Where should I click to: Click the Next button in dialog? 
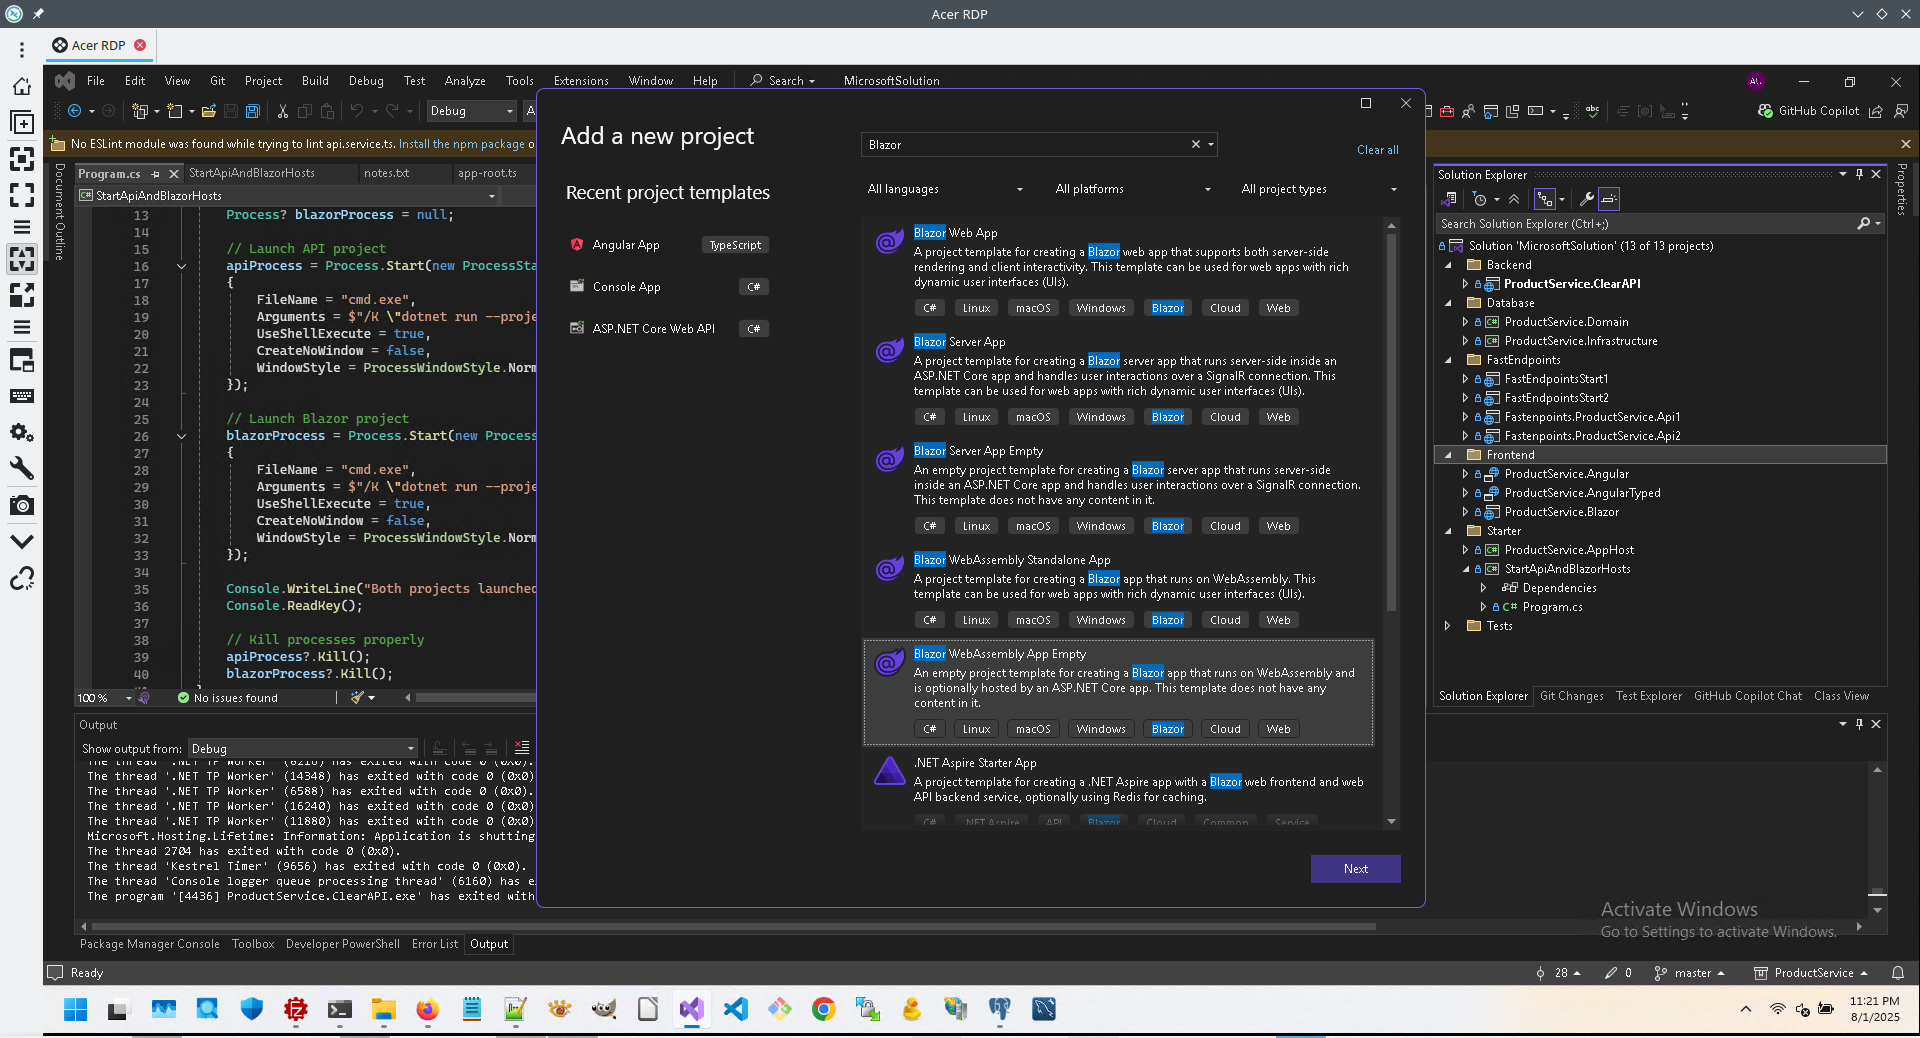pos(1355,869)
